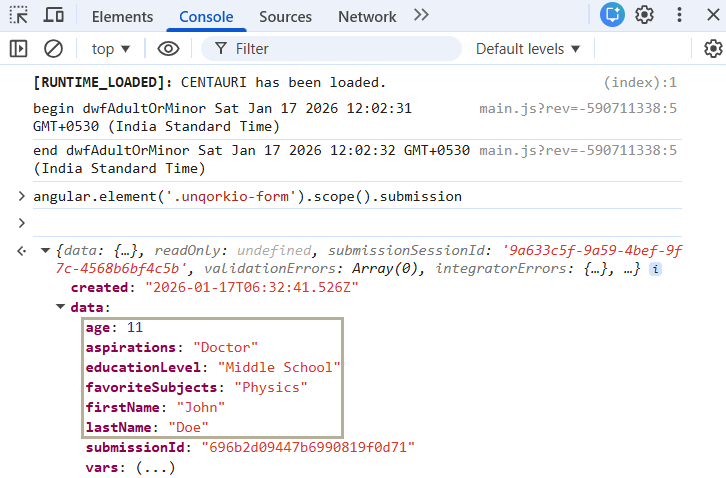Open the (index):1 source link
The image size is (726, 478).
640,82
